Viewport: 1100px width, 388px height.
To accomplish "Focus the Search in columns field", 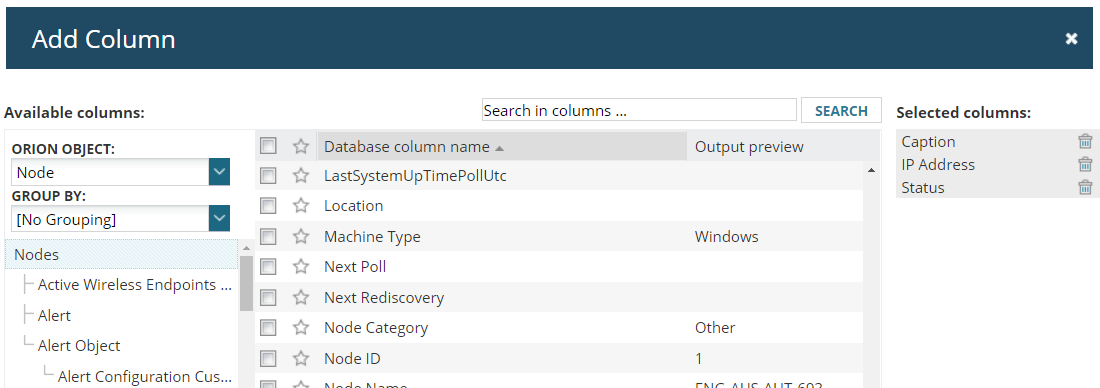I will pos(639,110).
